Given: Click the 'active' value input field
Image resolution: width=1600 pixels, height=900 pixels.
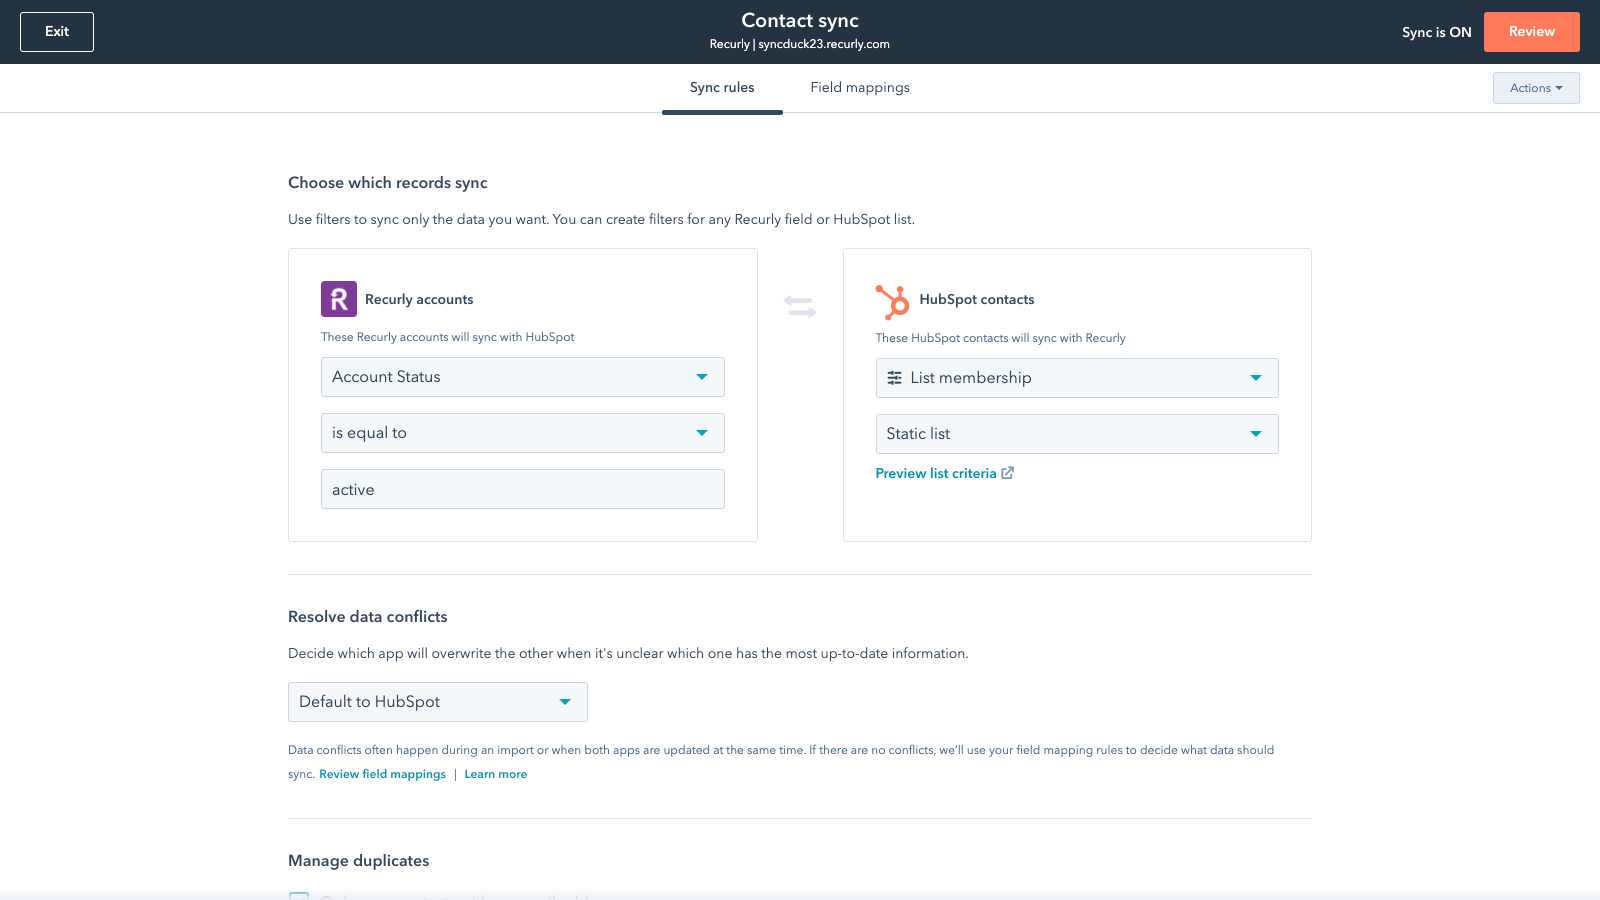Looking at the screenshot, I should (x=522, y=489).
